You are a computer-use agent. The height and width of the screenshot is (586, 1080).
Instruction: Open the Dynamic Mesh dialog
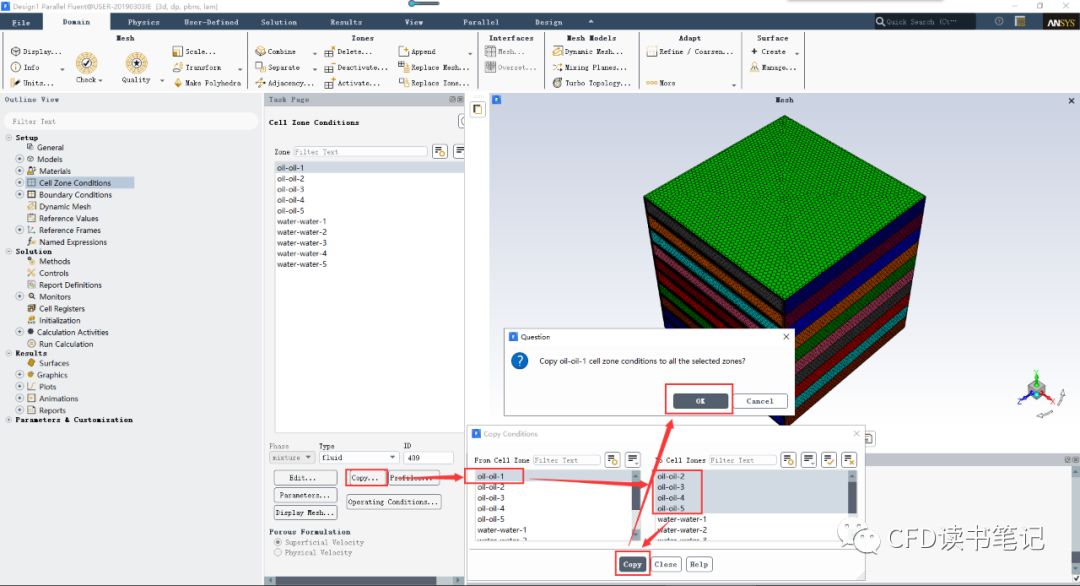588,52
